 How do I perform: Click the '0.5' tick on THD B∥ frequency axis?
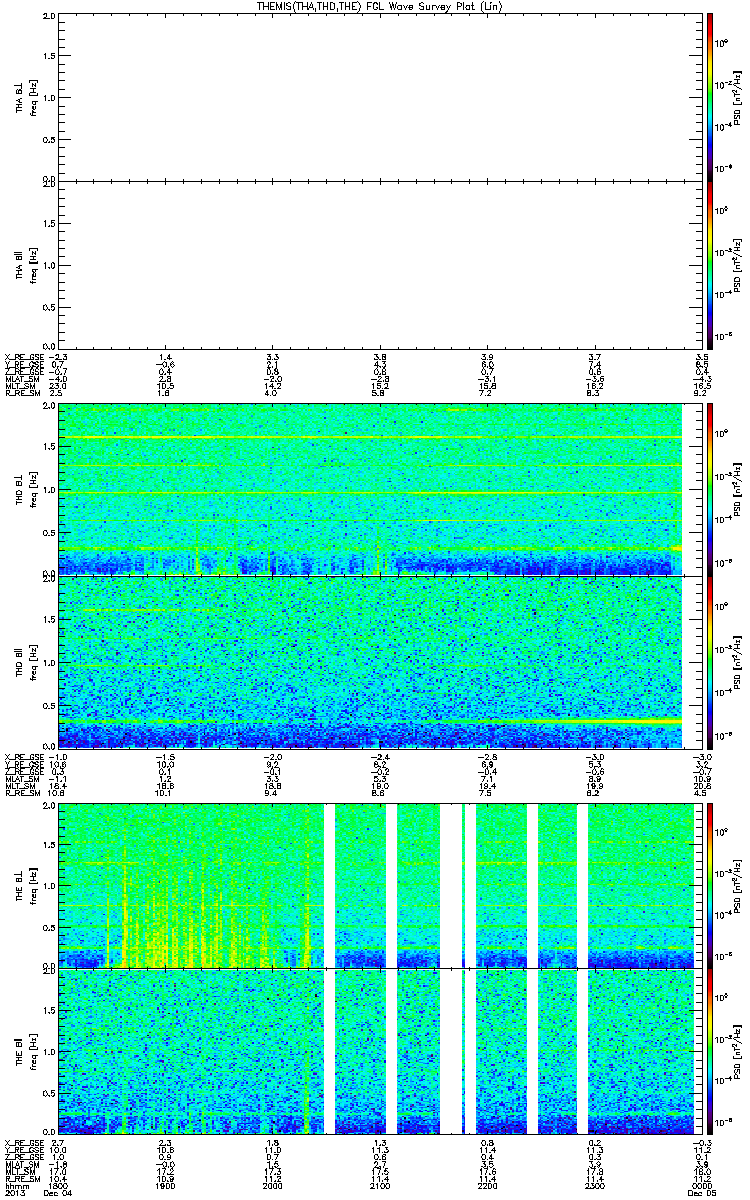(50, 705)
